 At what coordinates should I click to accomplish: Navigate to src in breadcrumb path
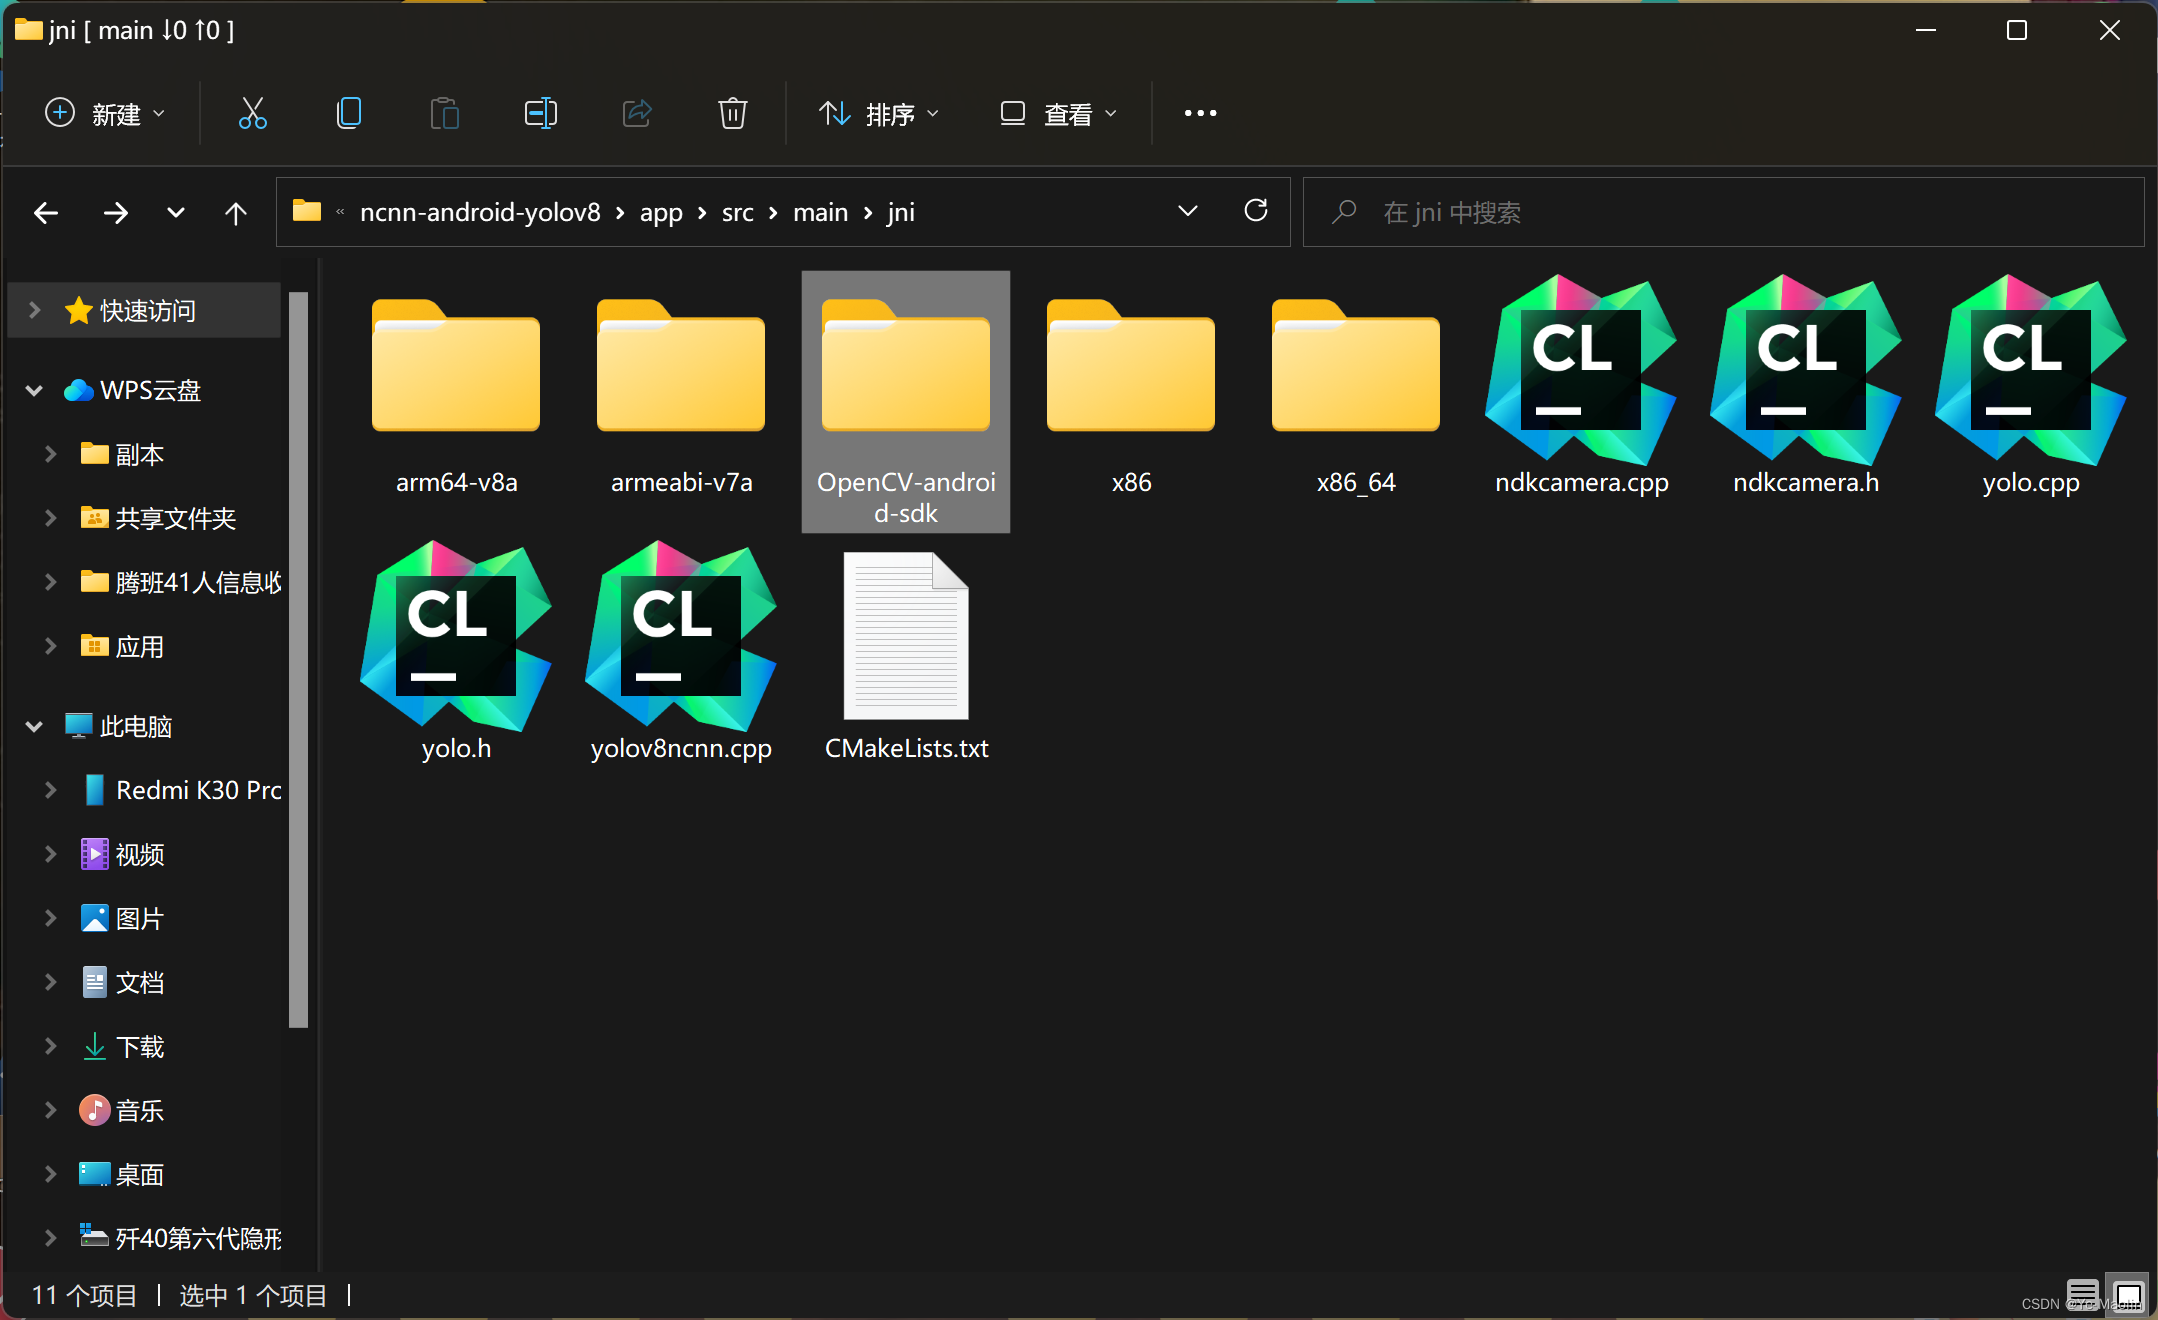[737, 212]
